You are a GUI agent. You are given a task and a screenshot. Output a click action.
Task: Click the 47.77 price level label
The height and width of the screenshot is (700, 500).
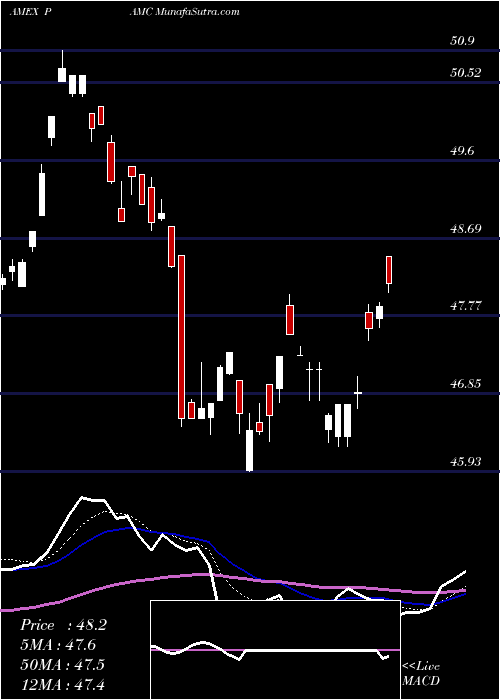[x=466, y=306]
